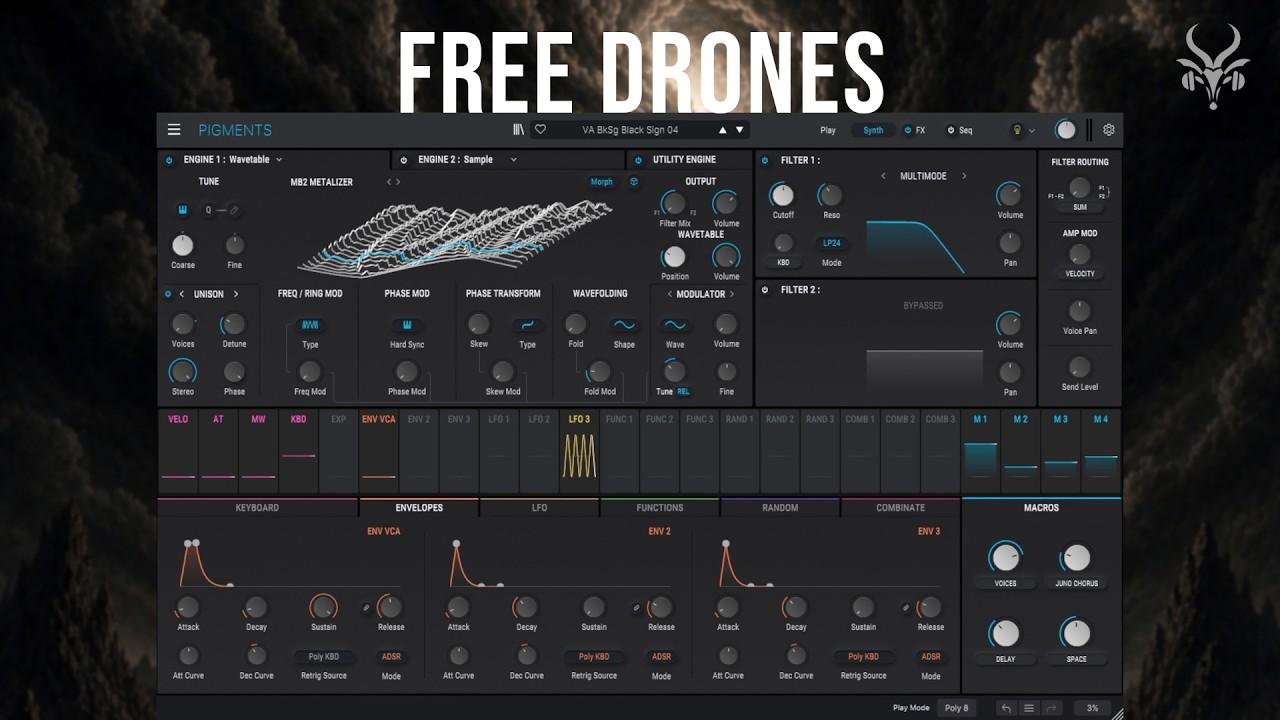This screenshot has width=1280, height=720.
Task: Click the Freq/Ring Mod Type waveform icon
Action: click(310, 325)
